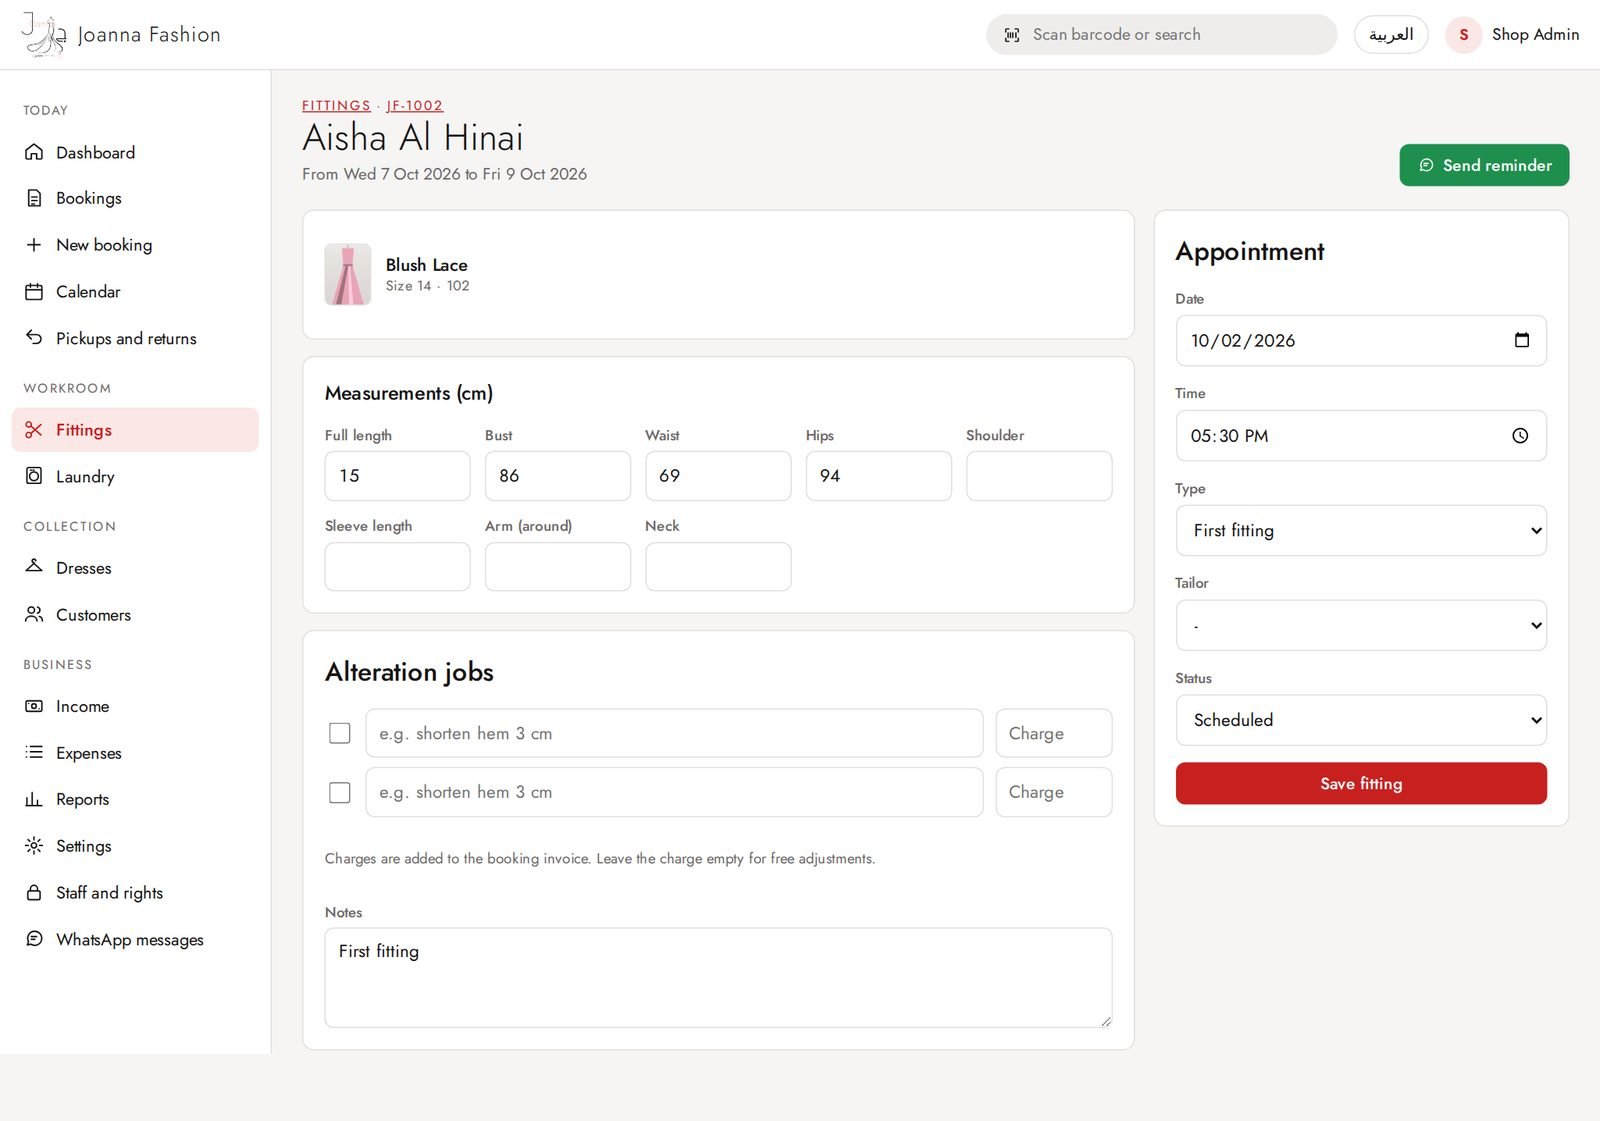
Task: Click the Send reminder button
Action: click(x=1484, y=165)
